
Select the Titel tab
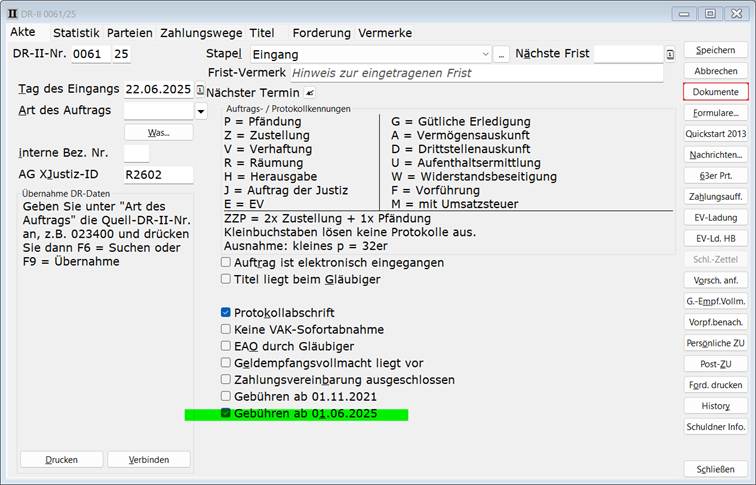pyautogui.click(x=262, y=33)
